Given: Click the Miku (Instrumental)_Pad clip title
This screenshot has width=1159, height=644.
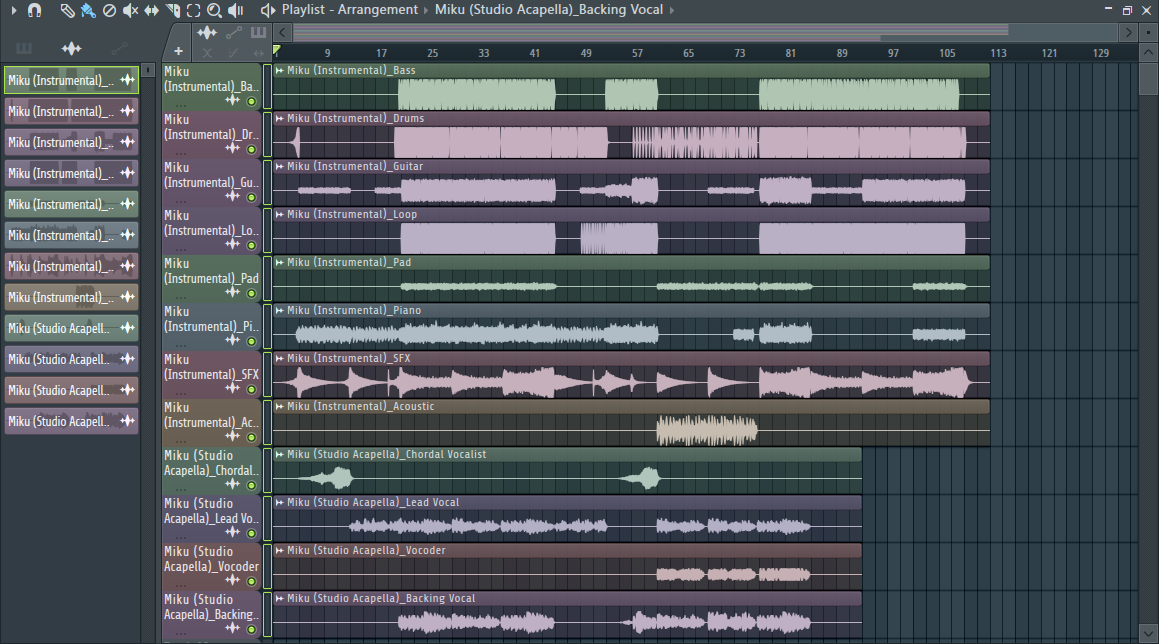Looking at the screenshot, I should pyautogui.click(x=349, y=262).
